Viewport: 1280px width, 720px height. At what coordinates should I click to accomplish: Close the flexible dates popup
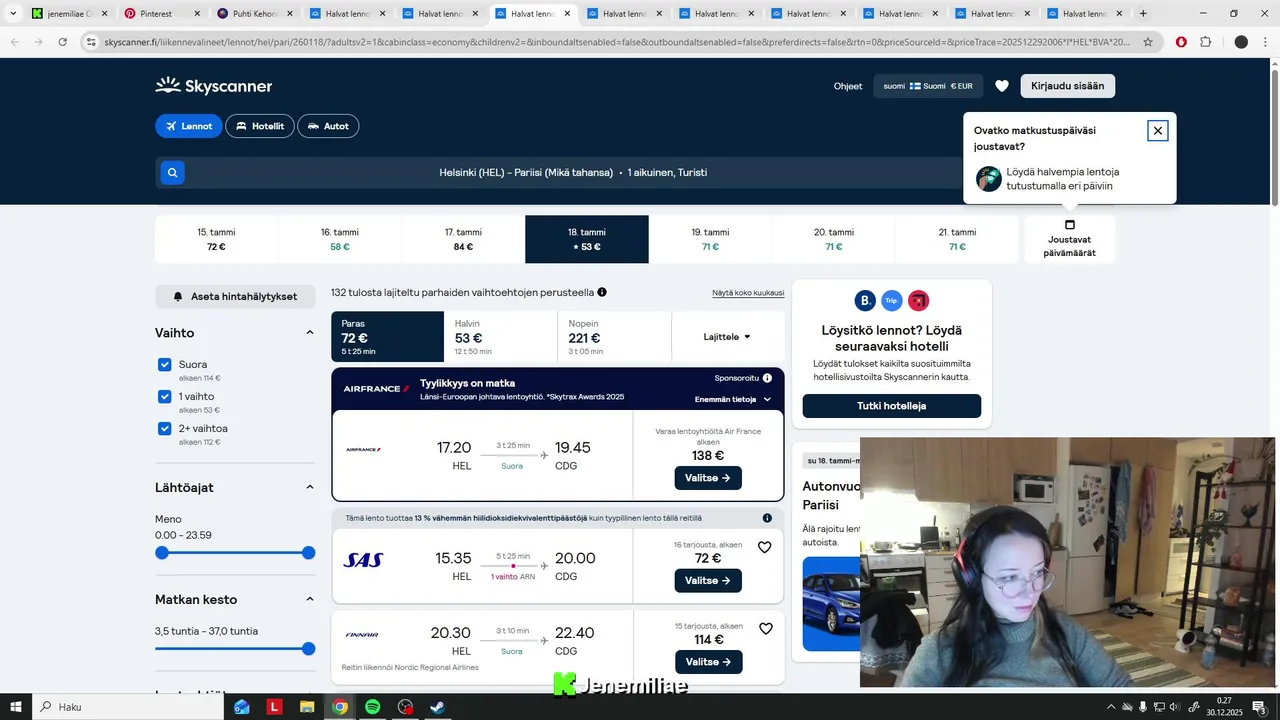click(1157, 131)
